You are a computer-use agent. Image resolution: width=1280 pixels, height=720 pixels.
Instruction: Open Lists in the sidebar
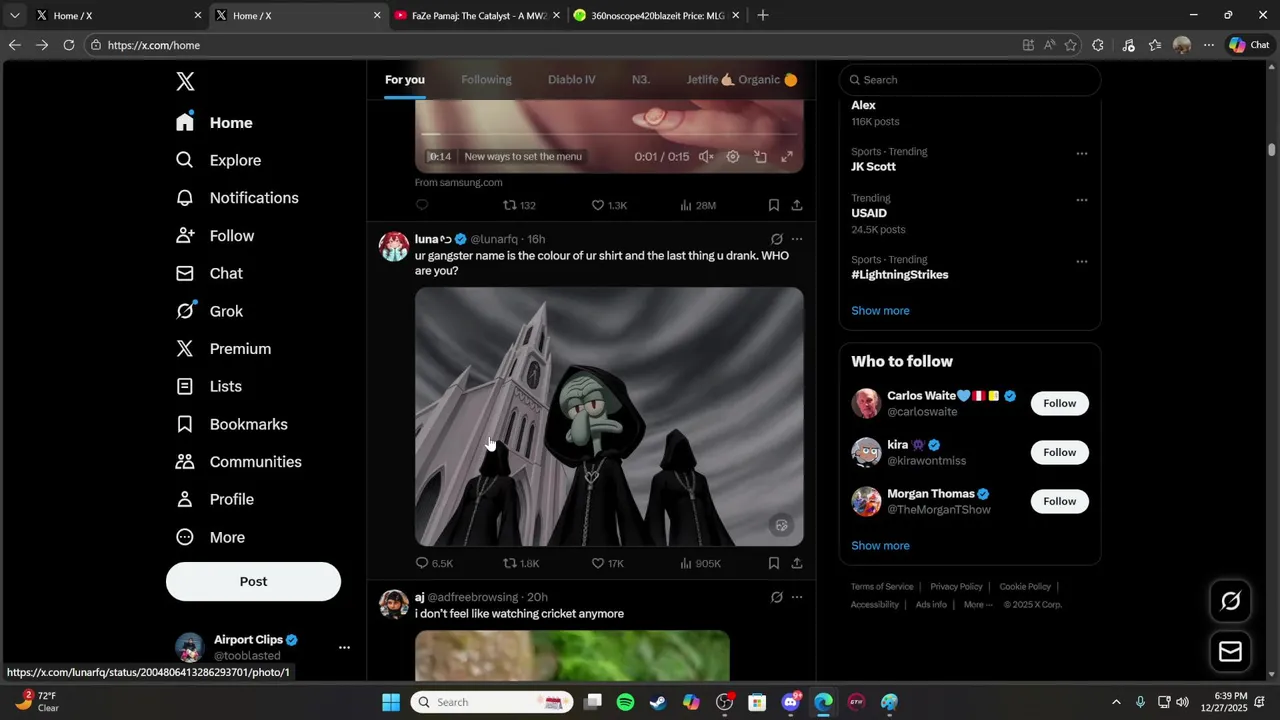(x=208, y=386)
